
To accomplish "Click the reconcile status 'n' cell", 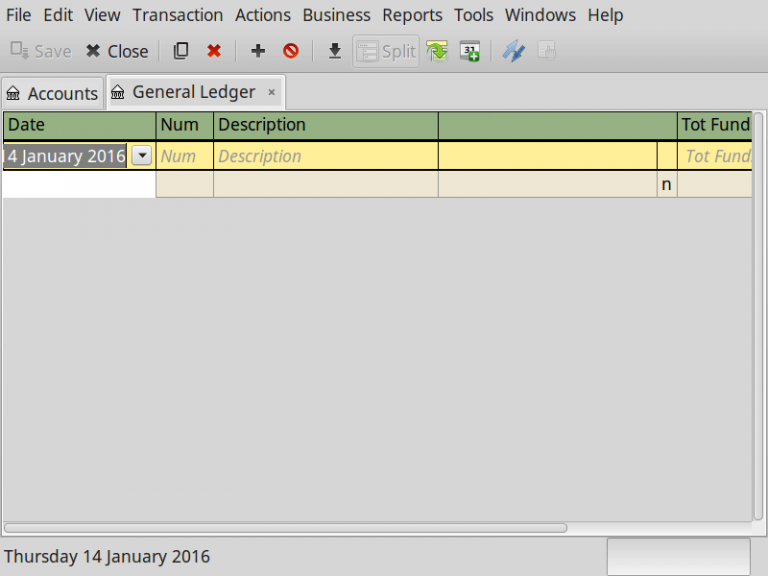I will point(667,185).
